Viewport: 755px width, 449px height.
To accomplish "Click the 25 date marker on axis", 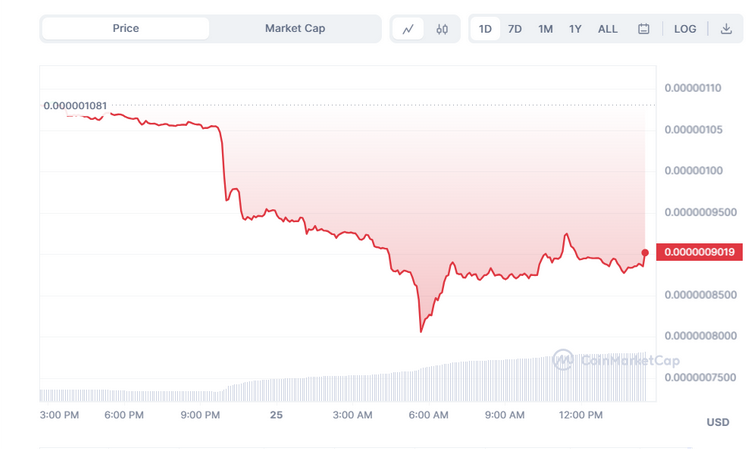I will click(276, 415).
